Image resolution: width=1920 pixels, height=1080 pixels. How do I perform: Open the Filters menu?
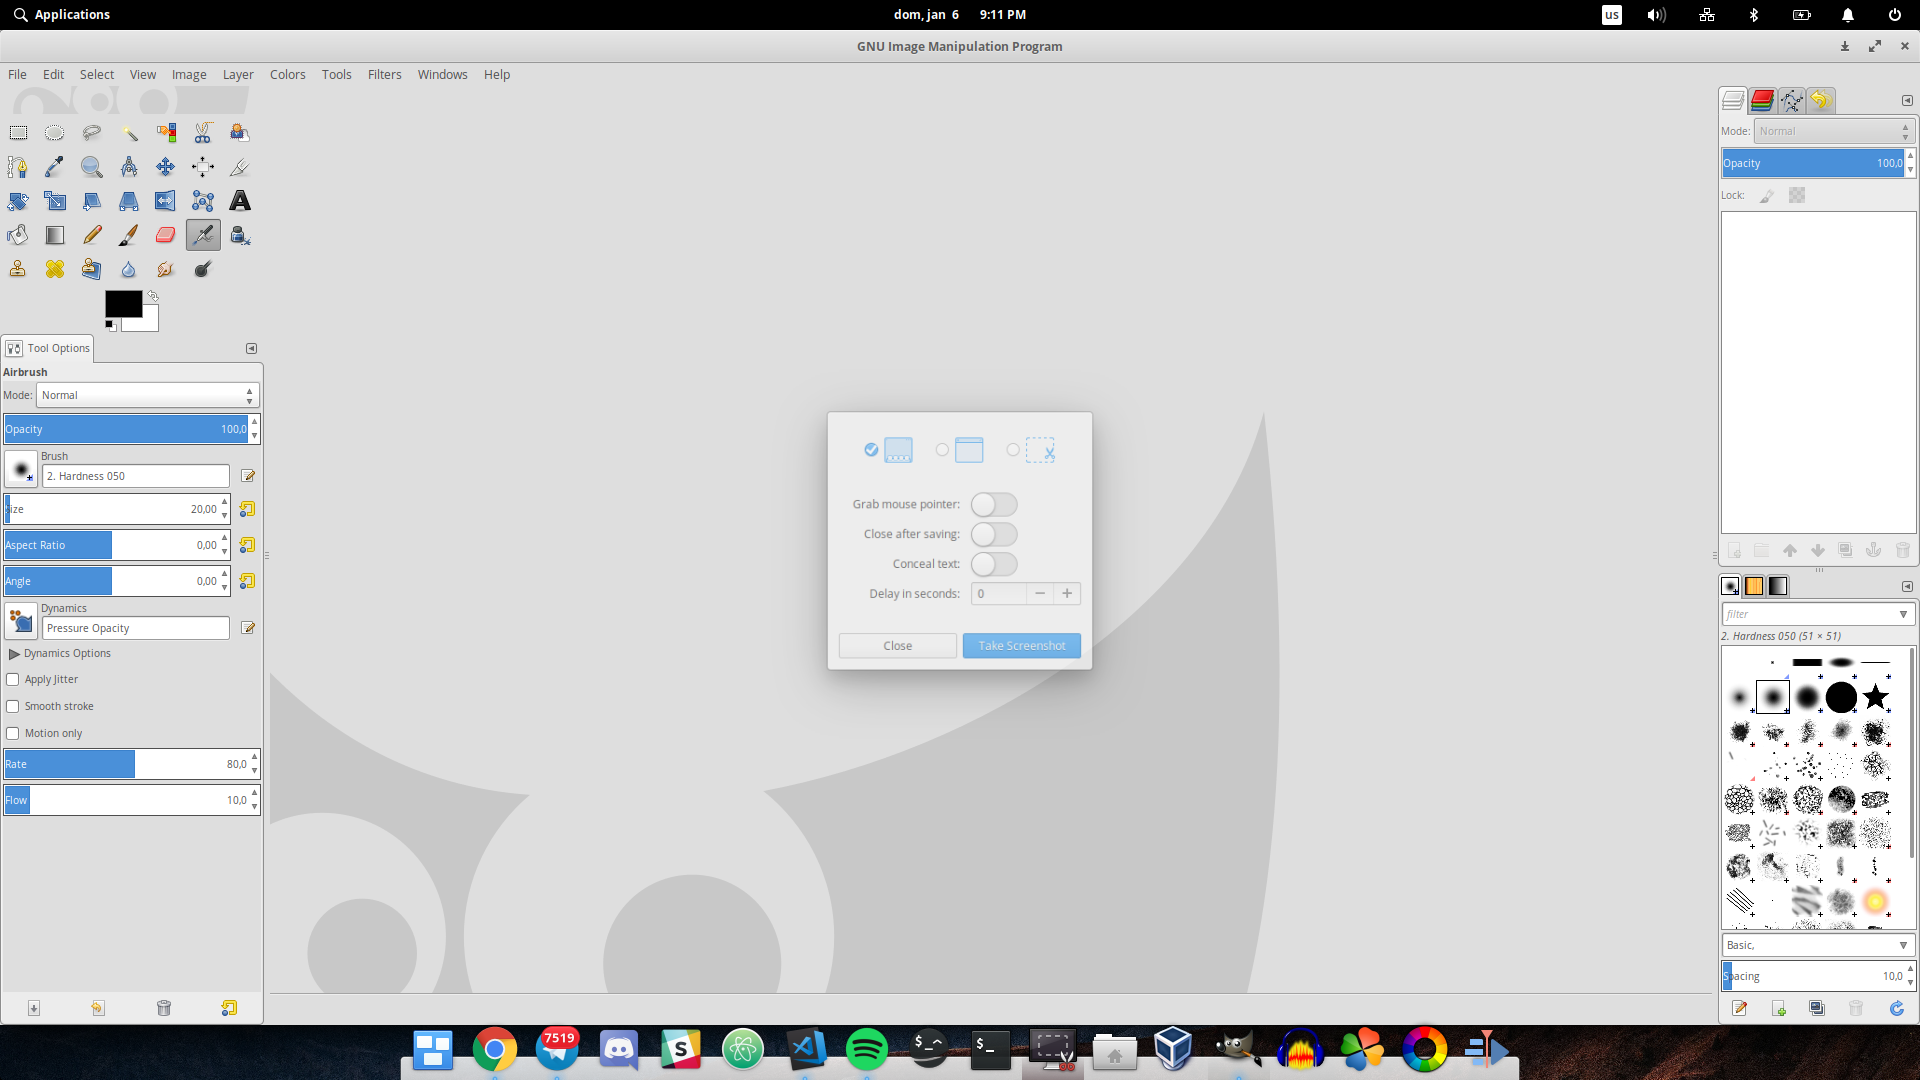(x=384, y=75)
